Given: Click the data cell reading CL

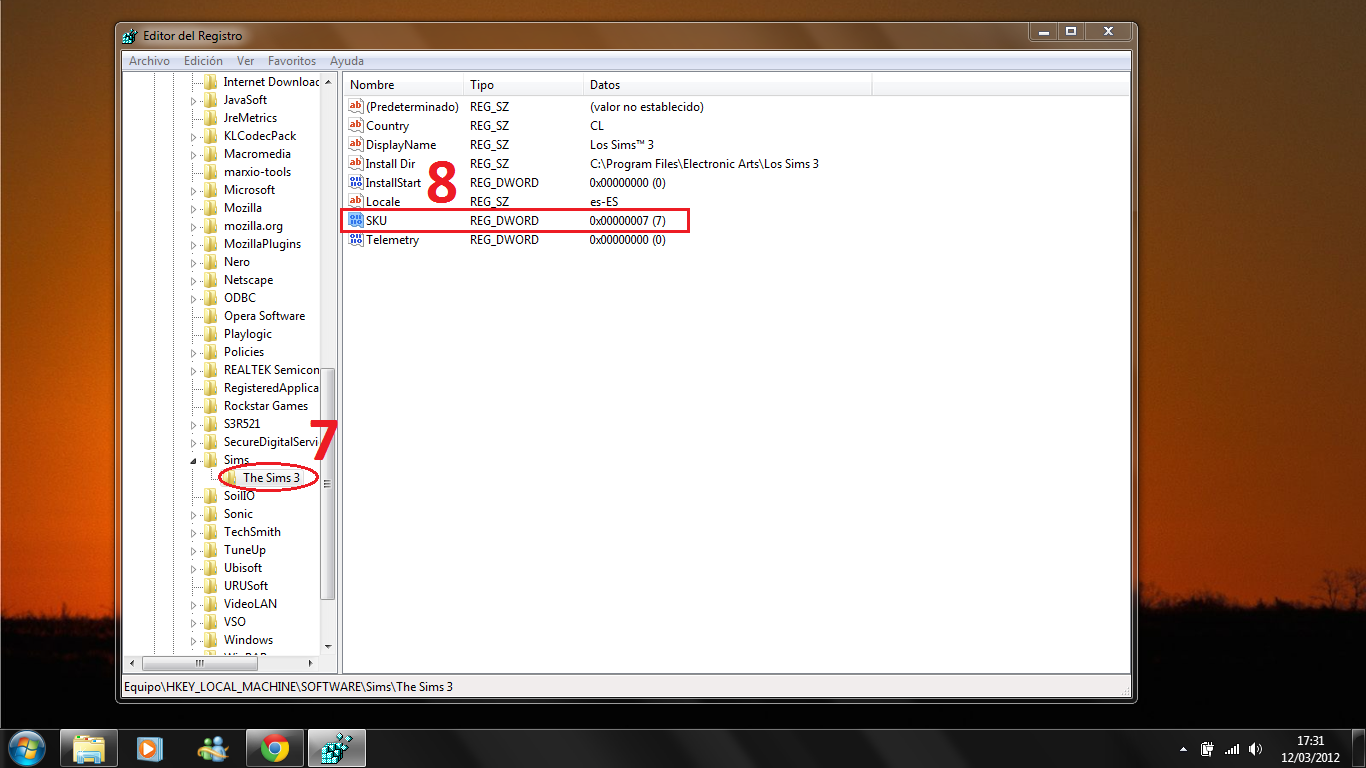Looking at the screenshot, I should 597,126.
